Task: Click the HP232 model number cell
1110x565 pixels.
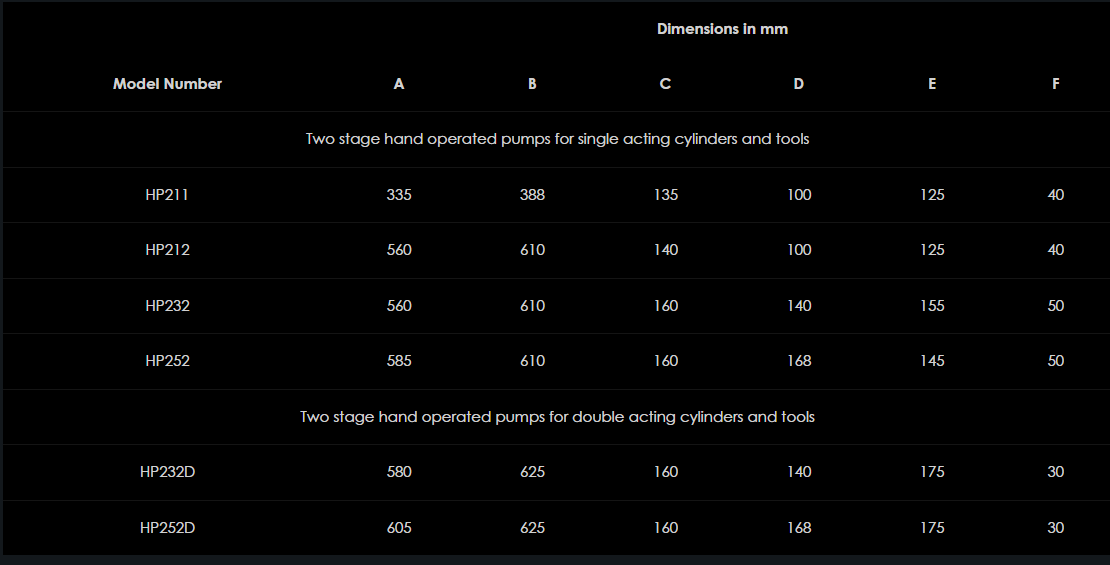Action: pos(167,306)
